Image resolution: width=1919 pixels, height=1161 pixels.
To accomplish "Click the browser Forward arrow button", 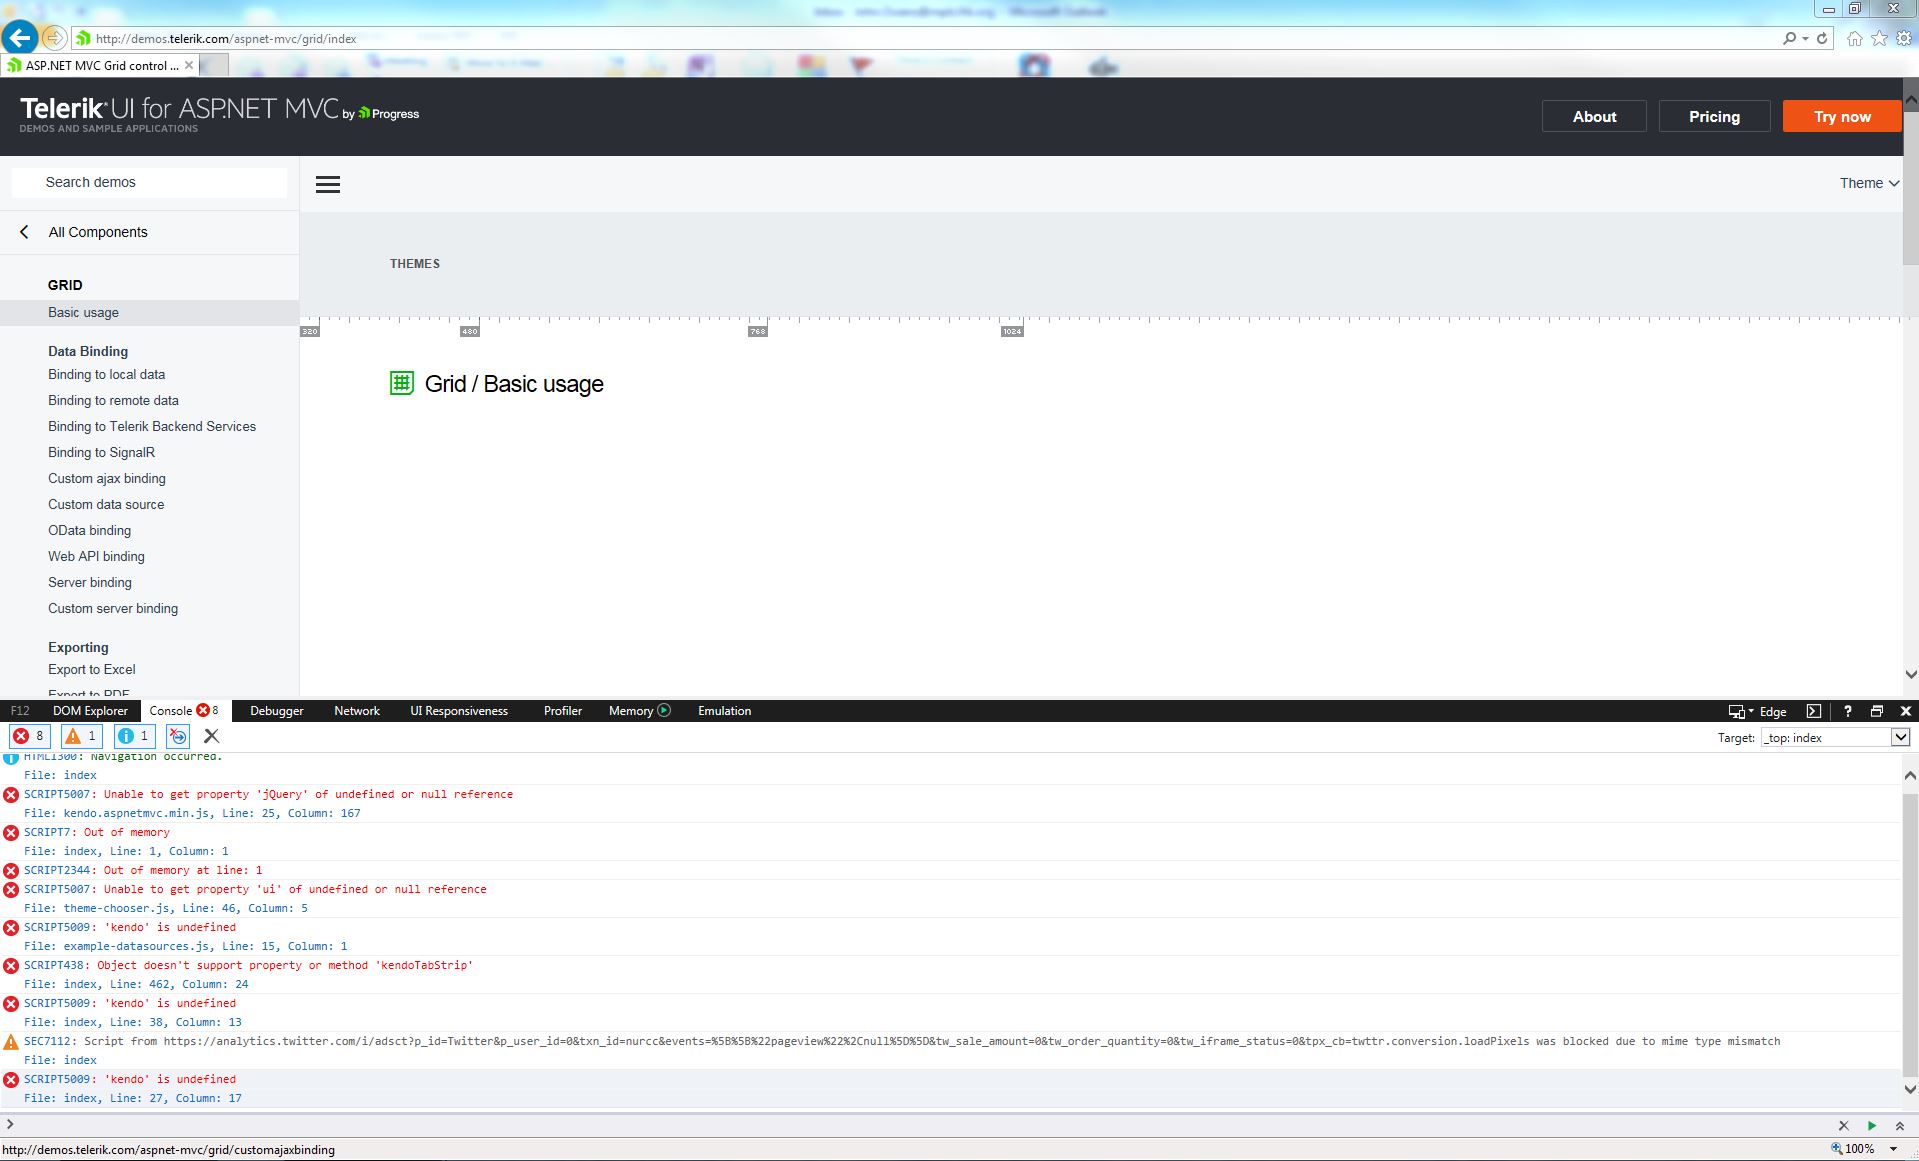I will click(x=54, y=38).
